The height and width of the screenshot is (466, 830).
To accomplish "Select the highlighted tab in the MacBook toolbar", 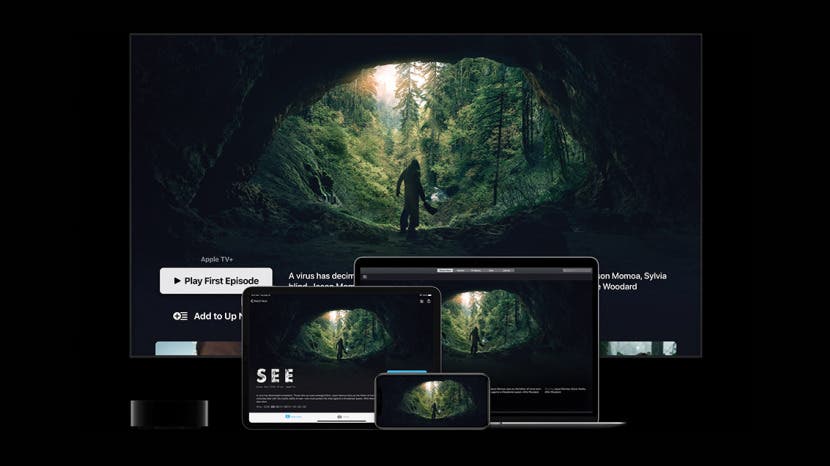I will [445, 271].
